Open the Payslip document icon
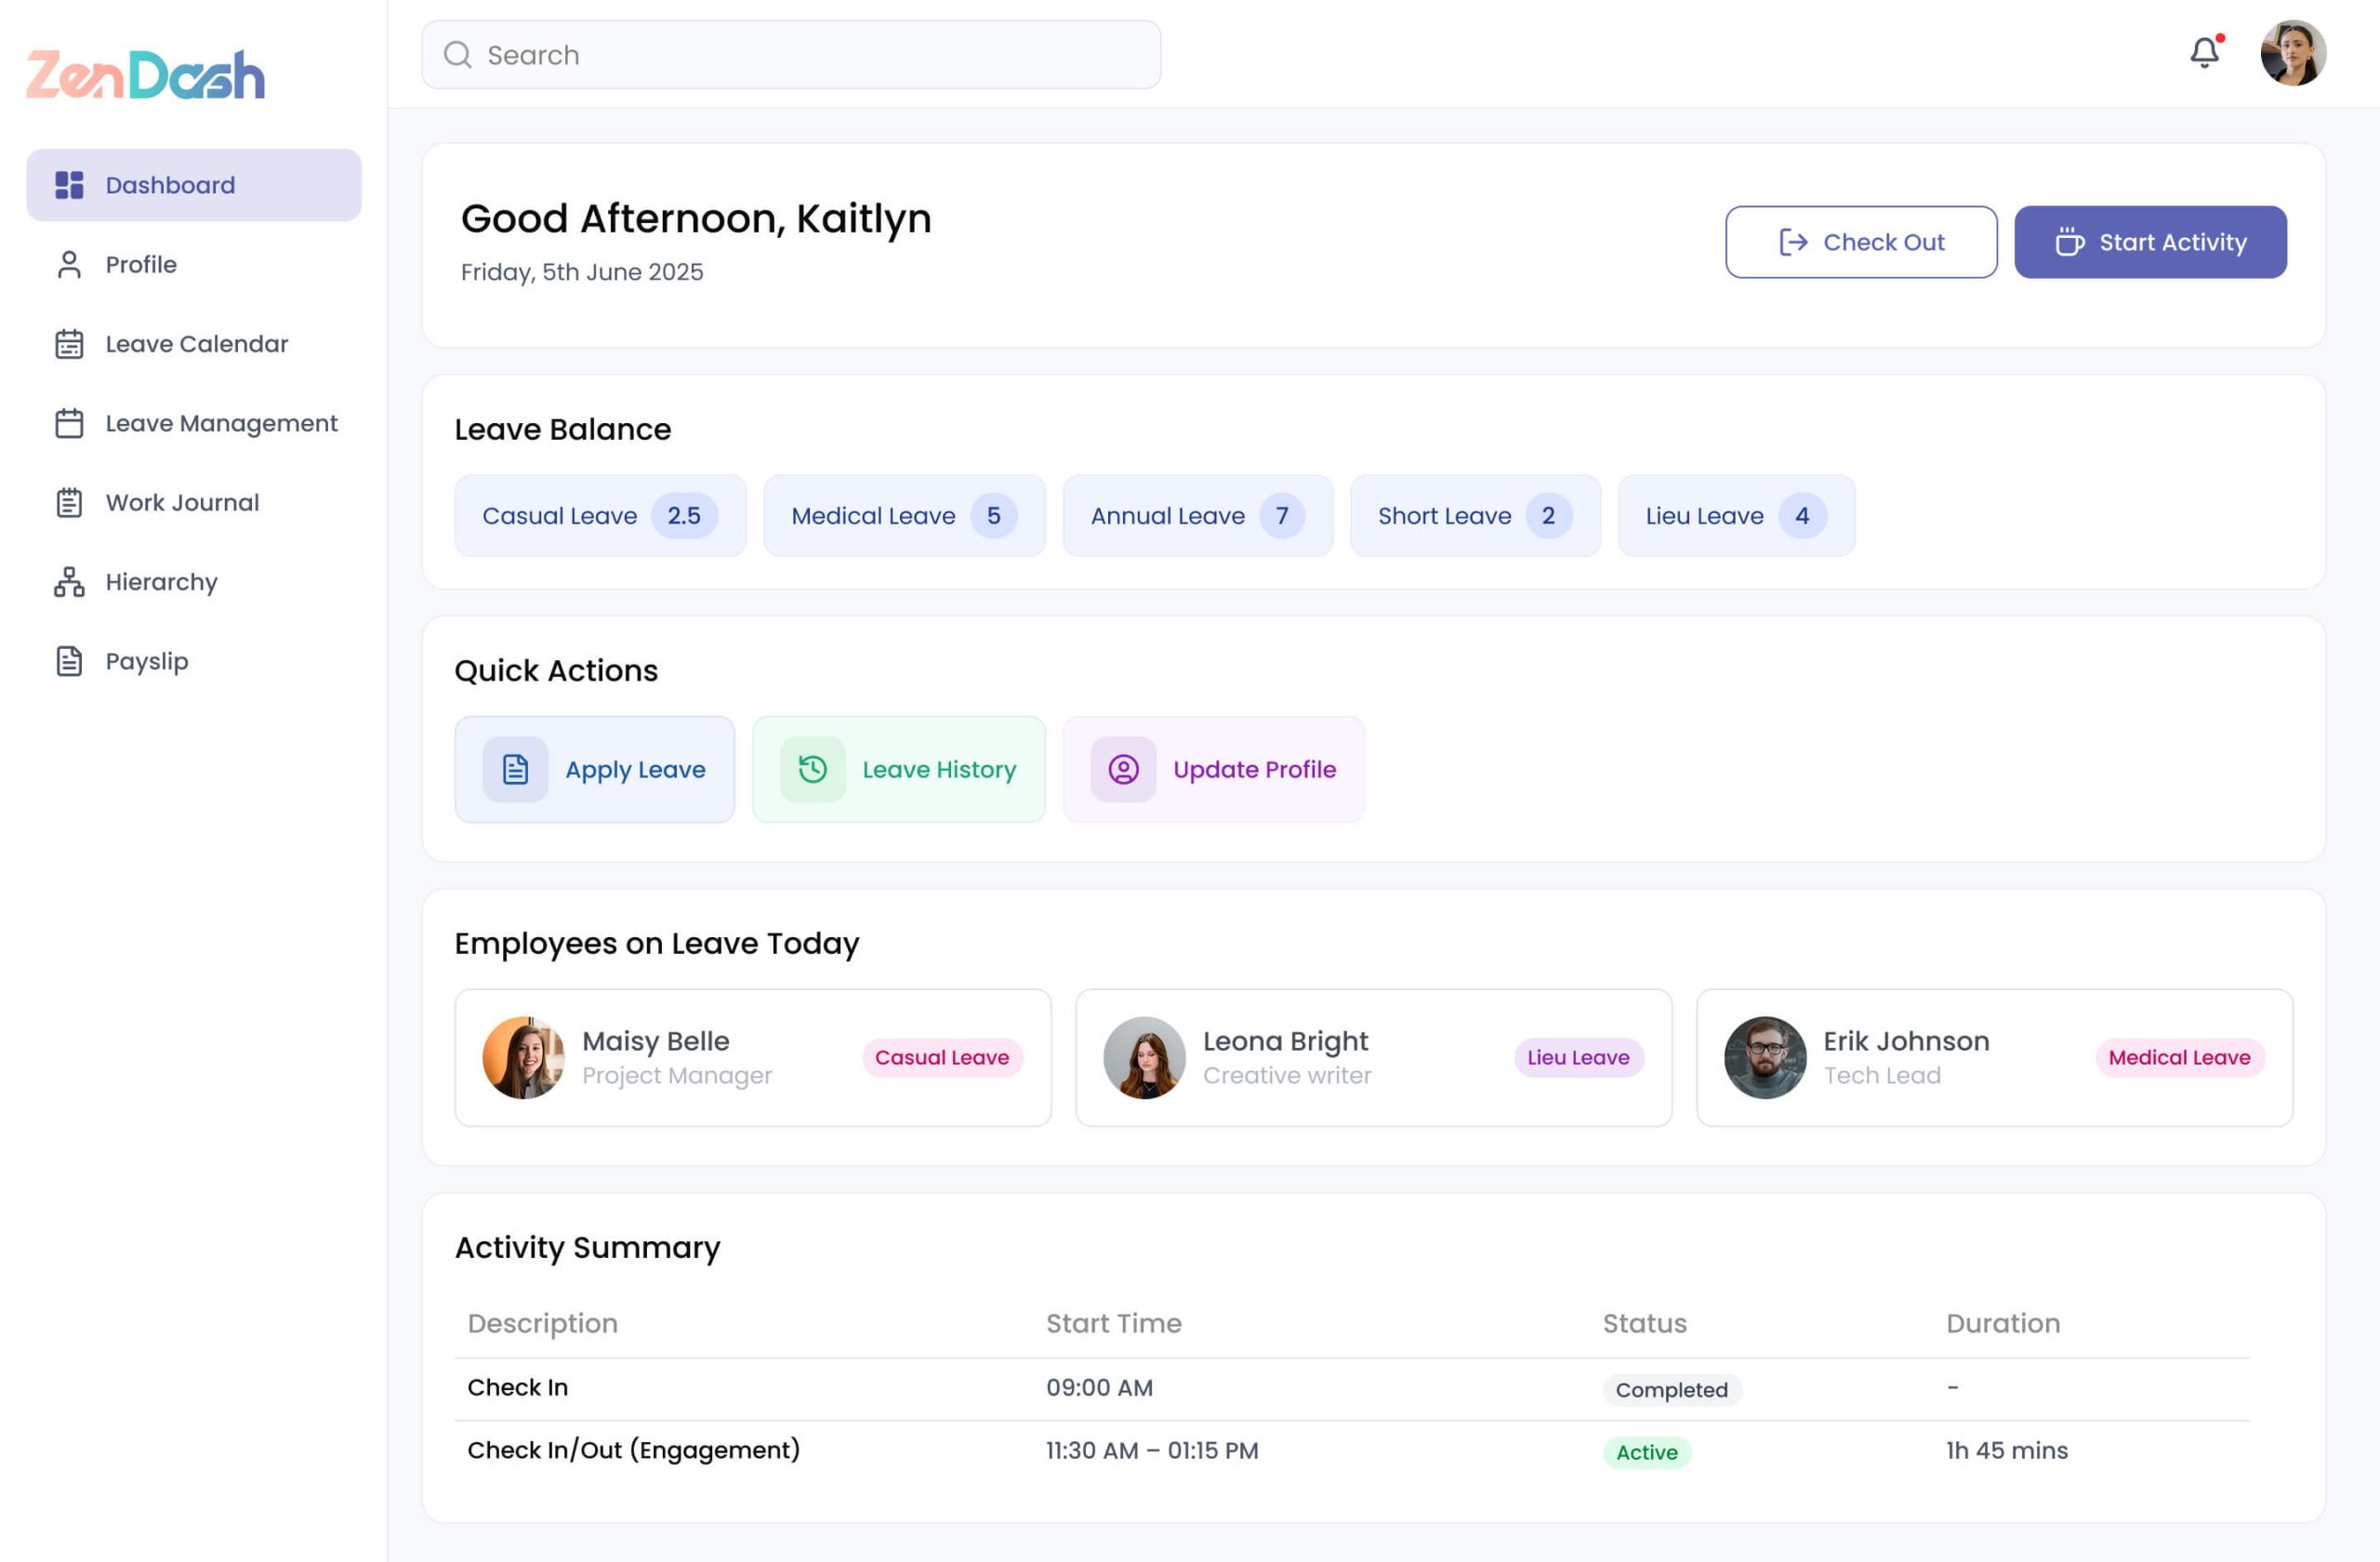2380x1562 pixels. tap(68, 660)
